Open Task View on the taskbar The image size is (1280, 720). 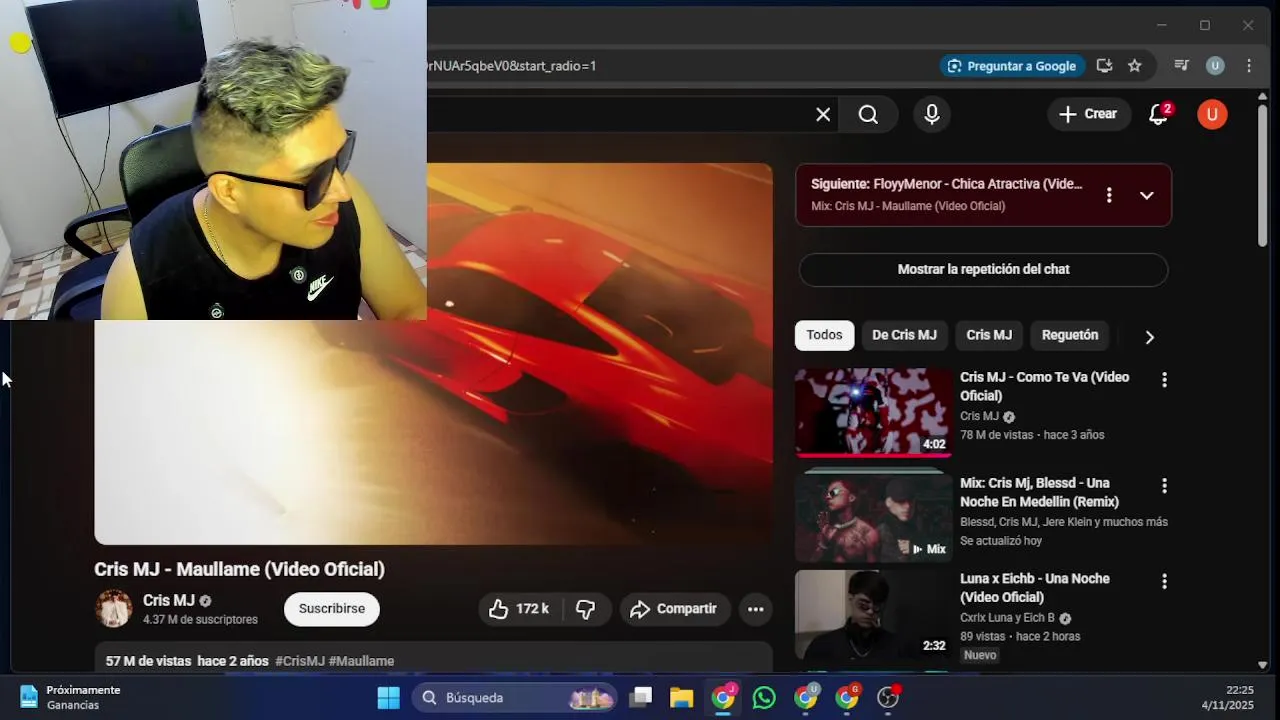(x=641, y=697)
